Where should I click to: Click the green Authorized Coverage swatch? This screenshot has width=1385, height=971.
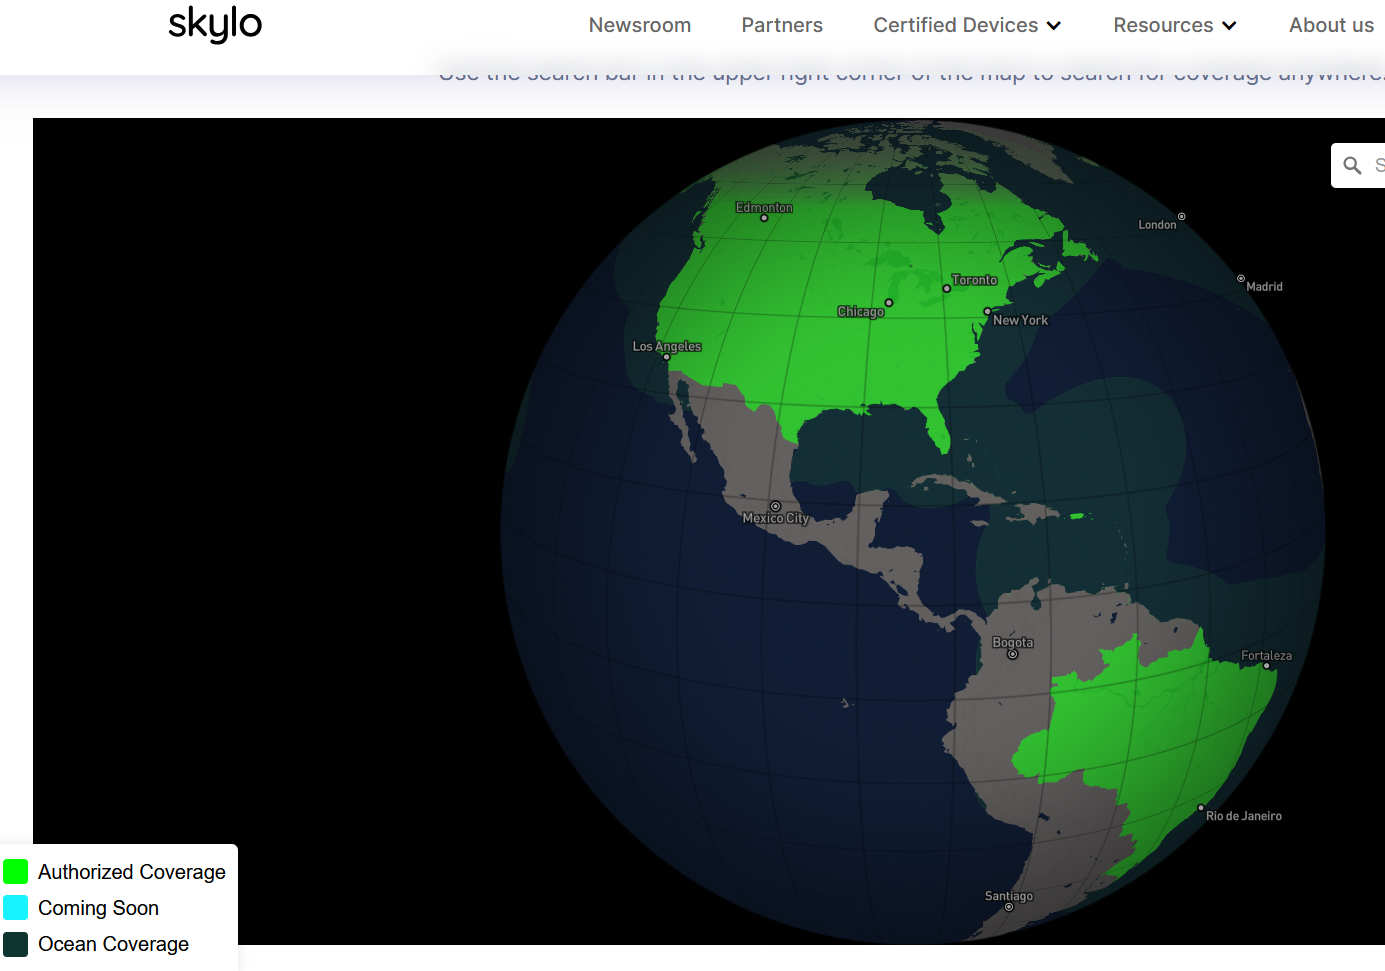click(16, 872)
